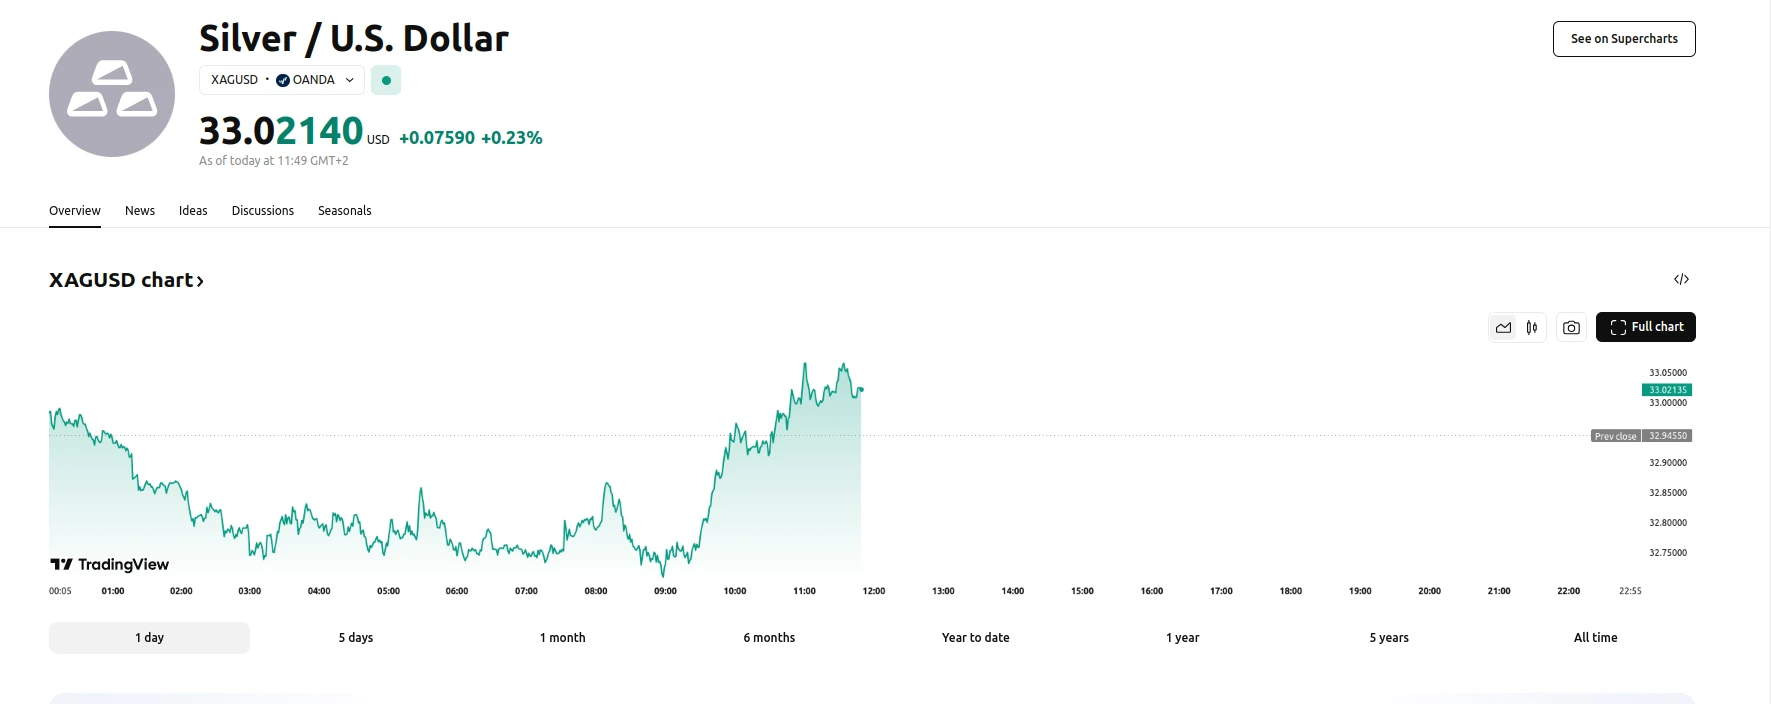1771x704 pixels.
Task: Click the current price marker 33.02135
Action: (1667, 390)
